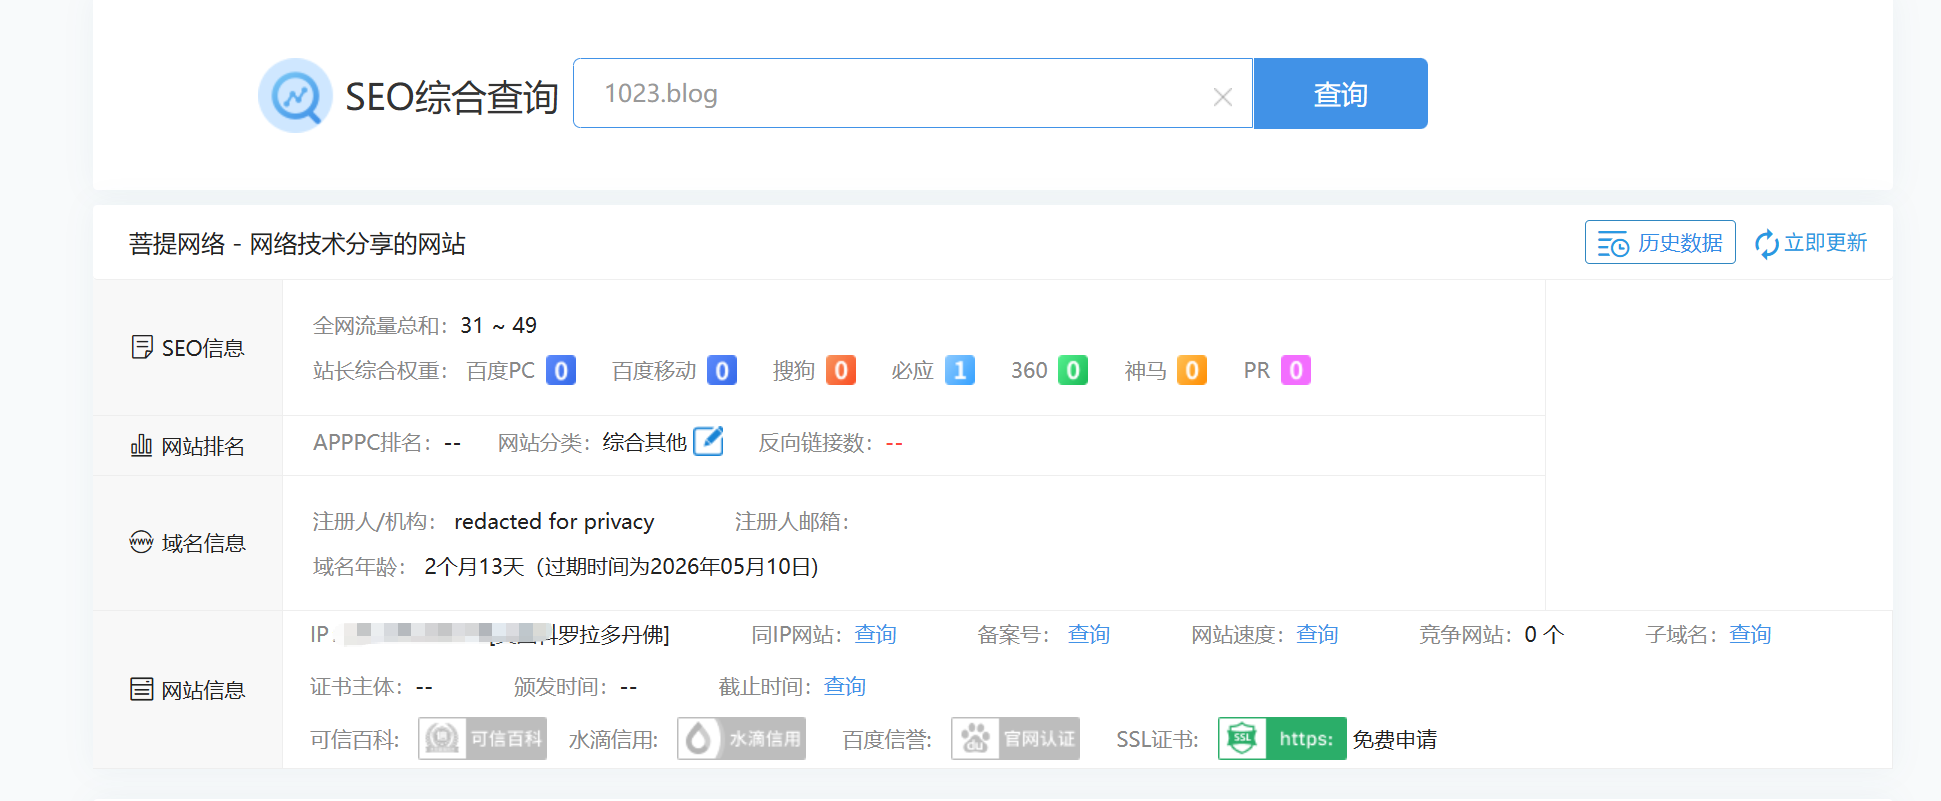Viewport: 1941px width, 801px height.
Task: Query 备案号 via 查询 link
Action: pyautogui.click(x=1089, y=635)
